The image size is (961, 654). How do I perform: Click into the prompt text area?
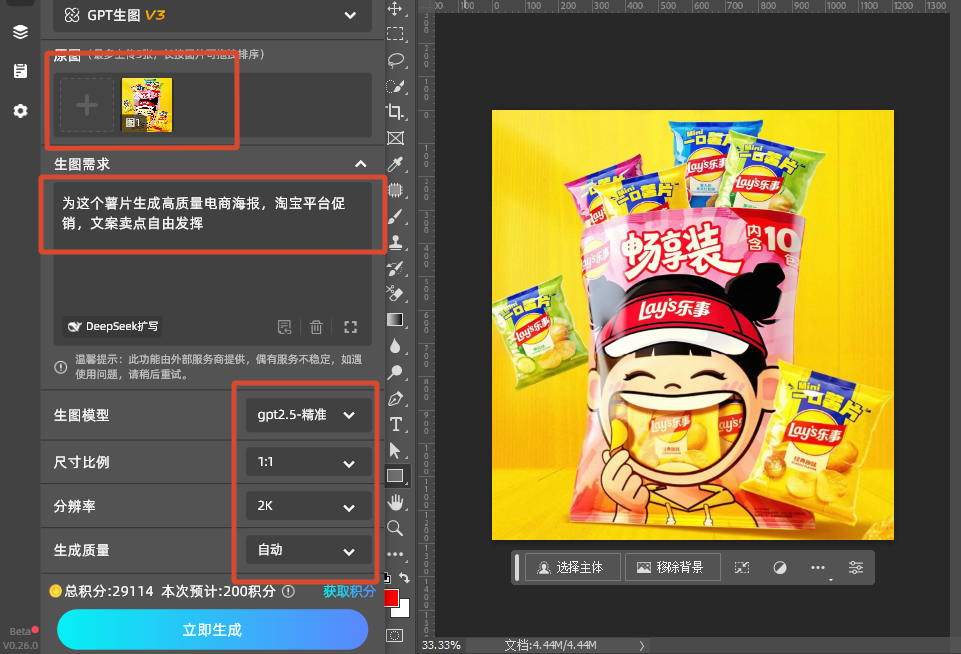click(x=212, y=248)
